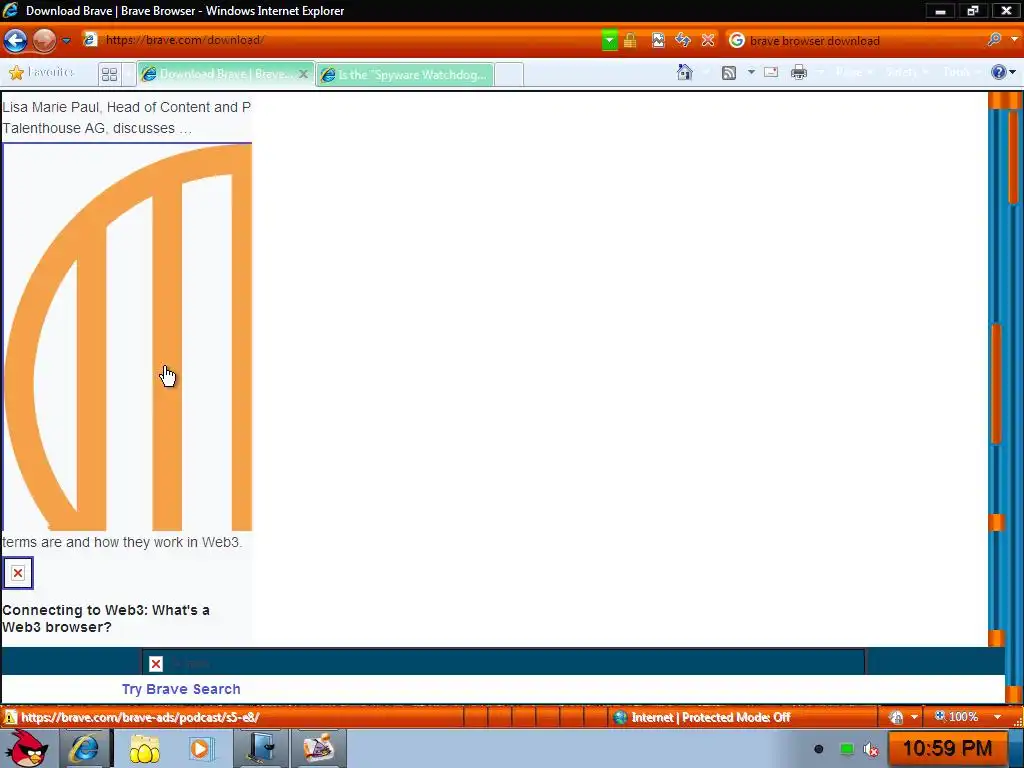Click the Google search provider icon
The image size is (1024, 768).
click(737, 40)
